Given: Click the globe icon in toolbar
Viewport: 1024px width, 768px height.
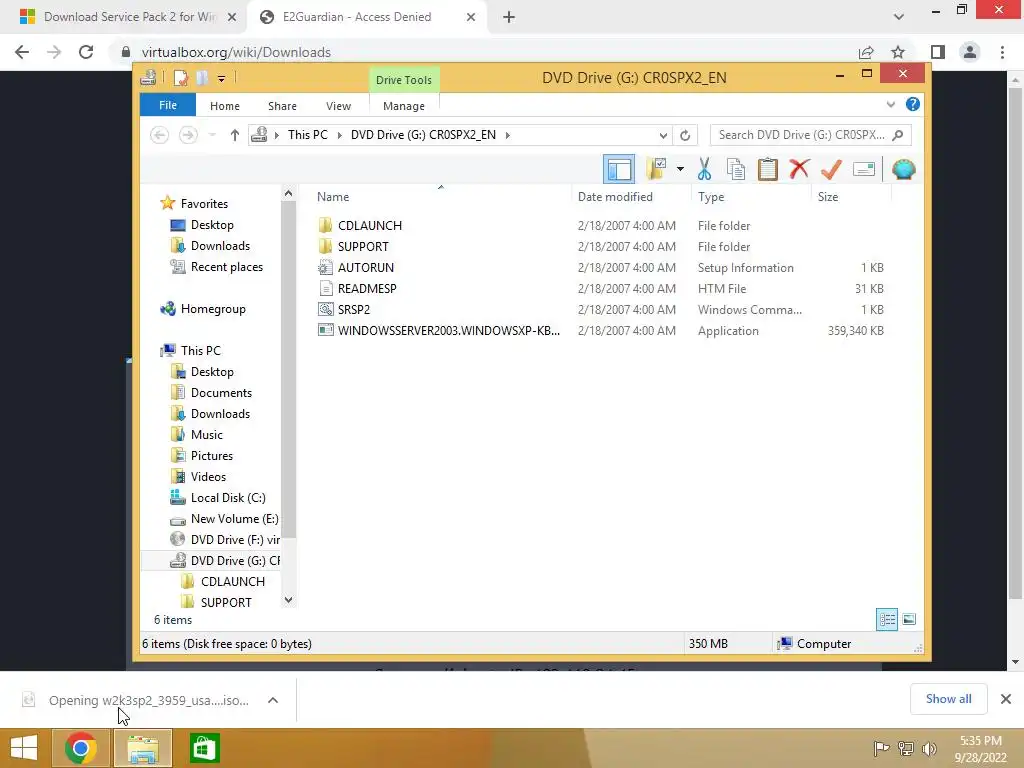Looking at the screenshot, I should coord(904,169).
